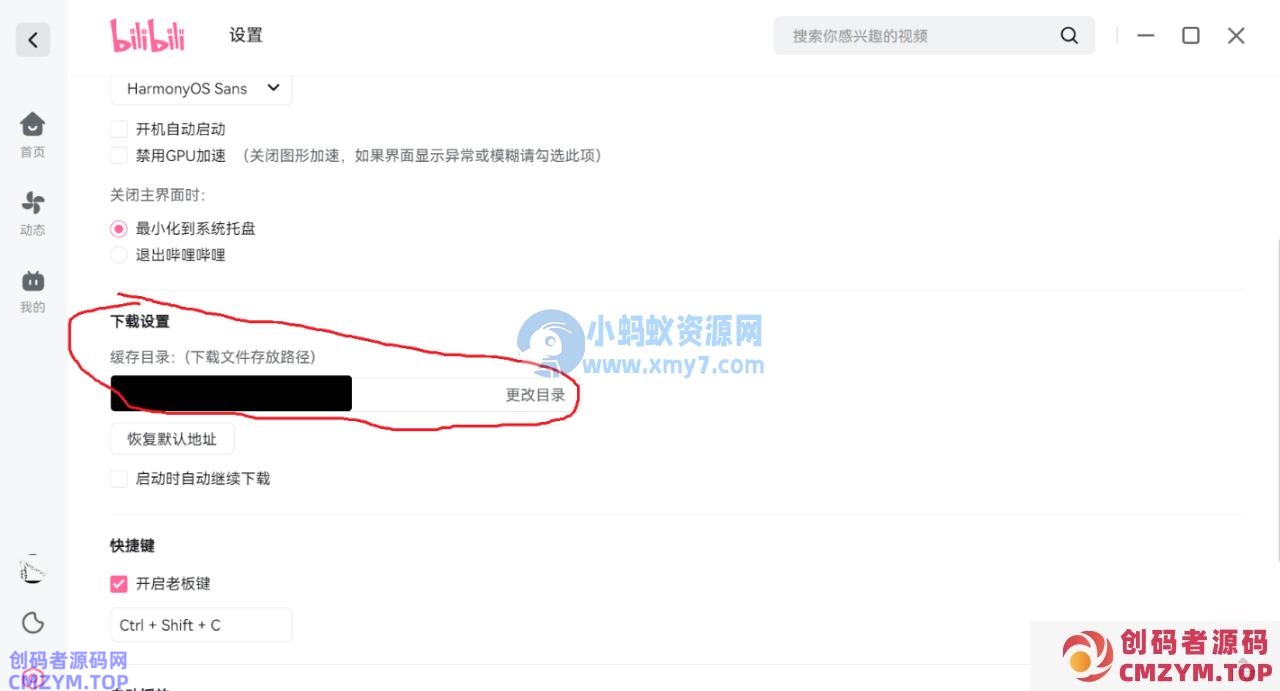
Task: Click the search magnifier icon
Action: coord(1069,36)
